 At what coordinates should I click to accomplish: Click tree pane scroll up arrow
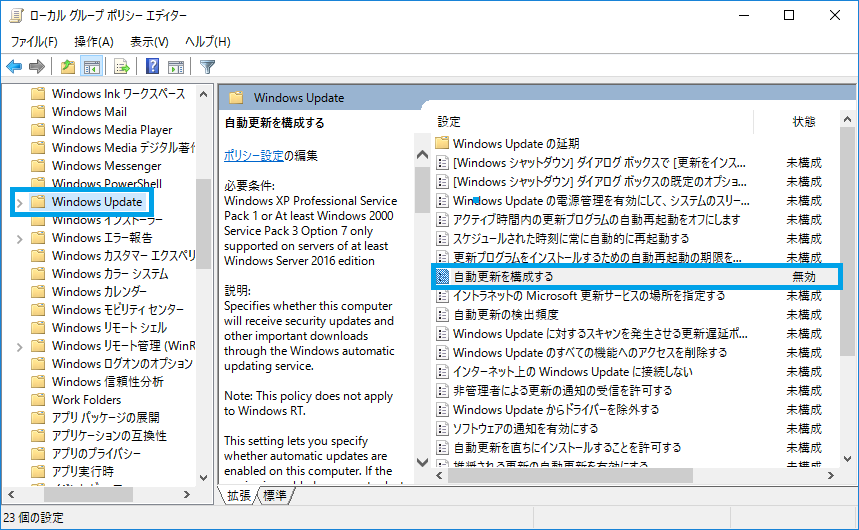point(203,94)
